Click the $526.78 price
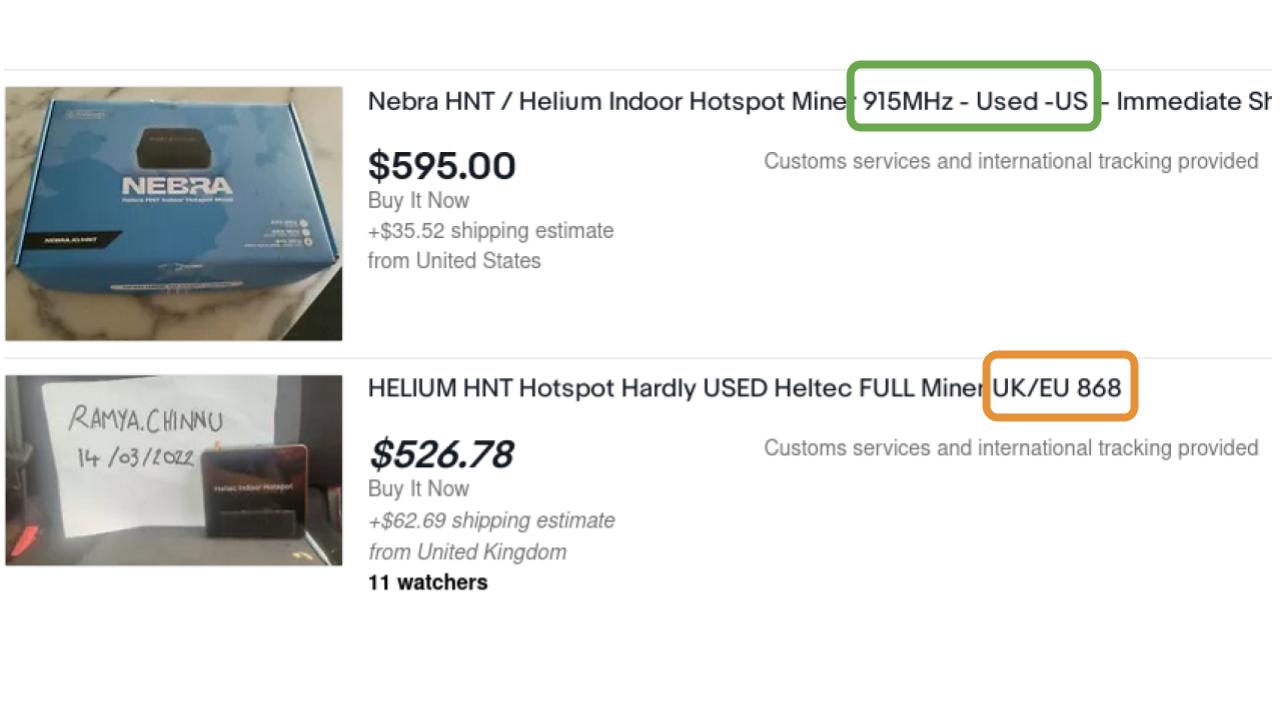 pyautogui.click(x=441, y=455)
